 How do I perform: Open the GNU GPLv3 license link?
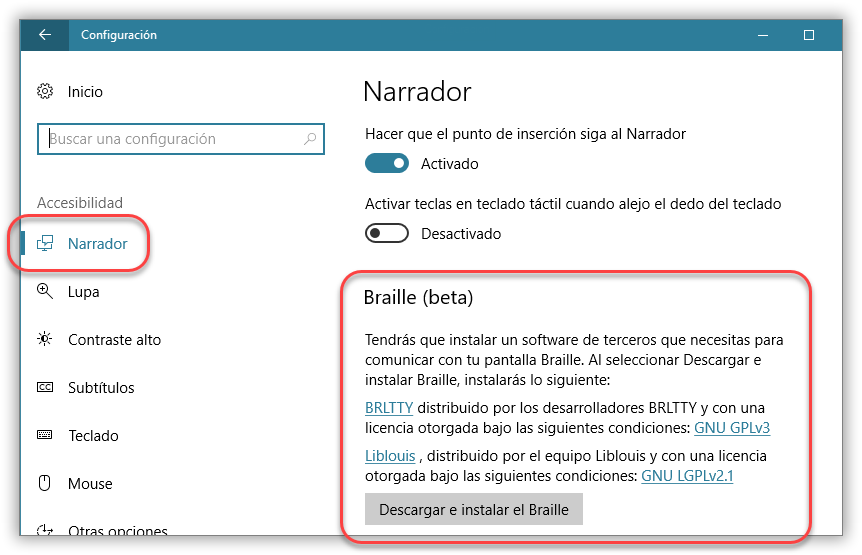(732, 428)
